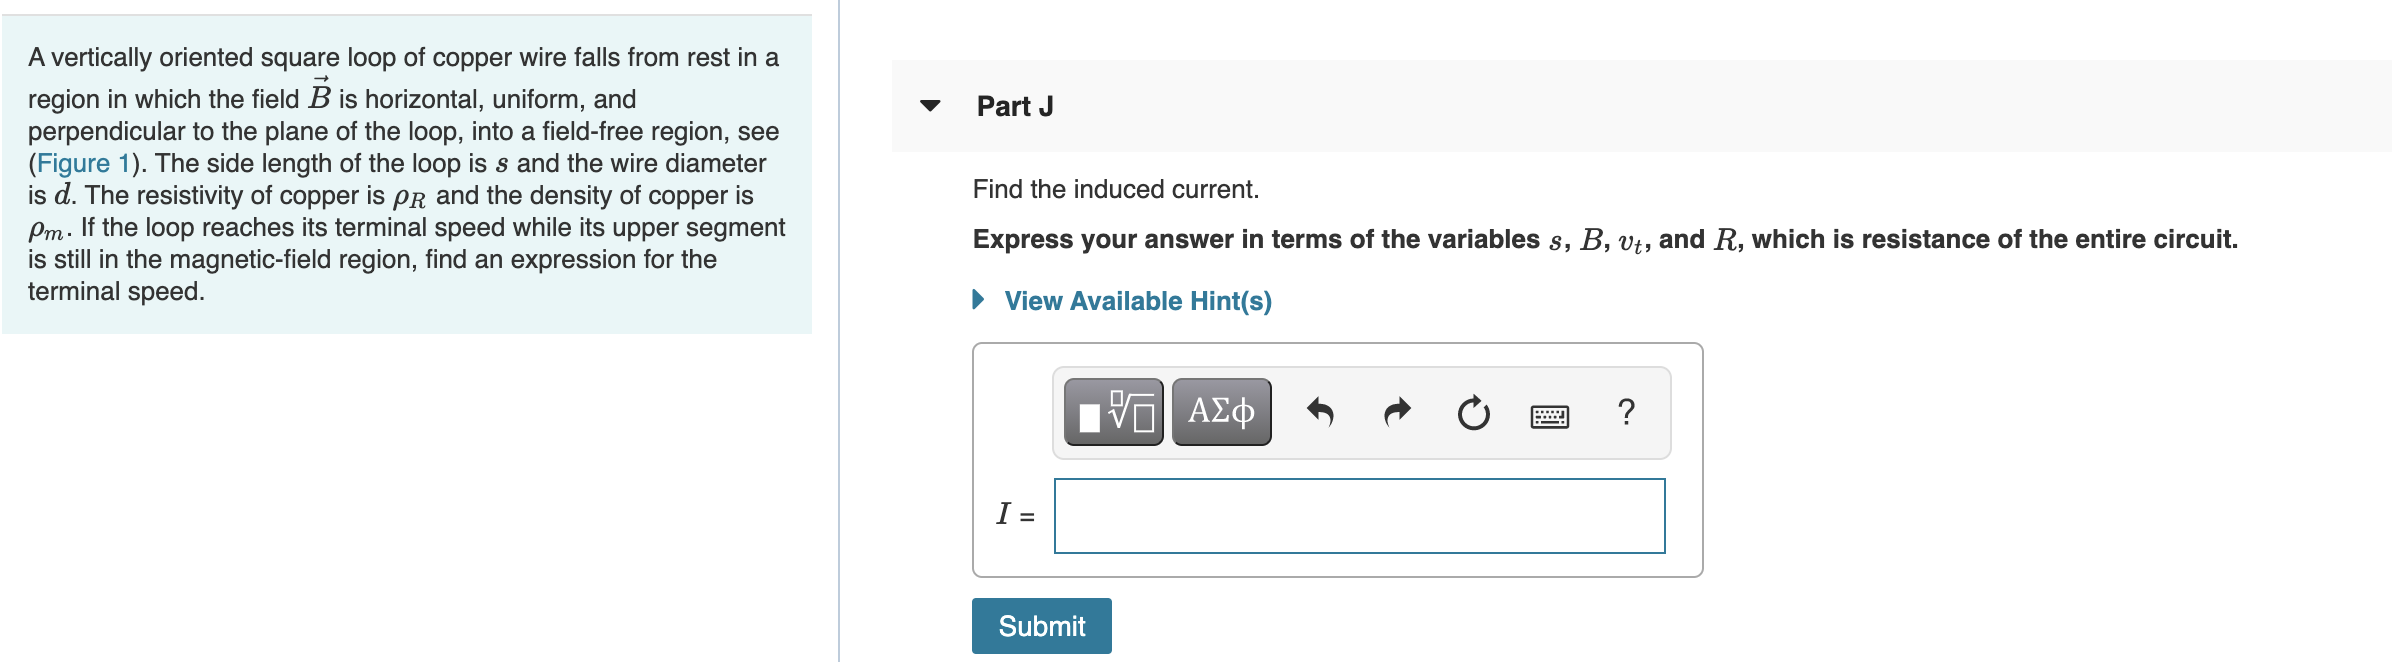Expand the hints disclosure triangle
Image resolution: width=2392 pixels, height=662 pixels.
click(x=979, y=300)
